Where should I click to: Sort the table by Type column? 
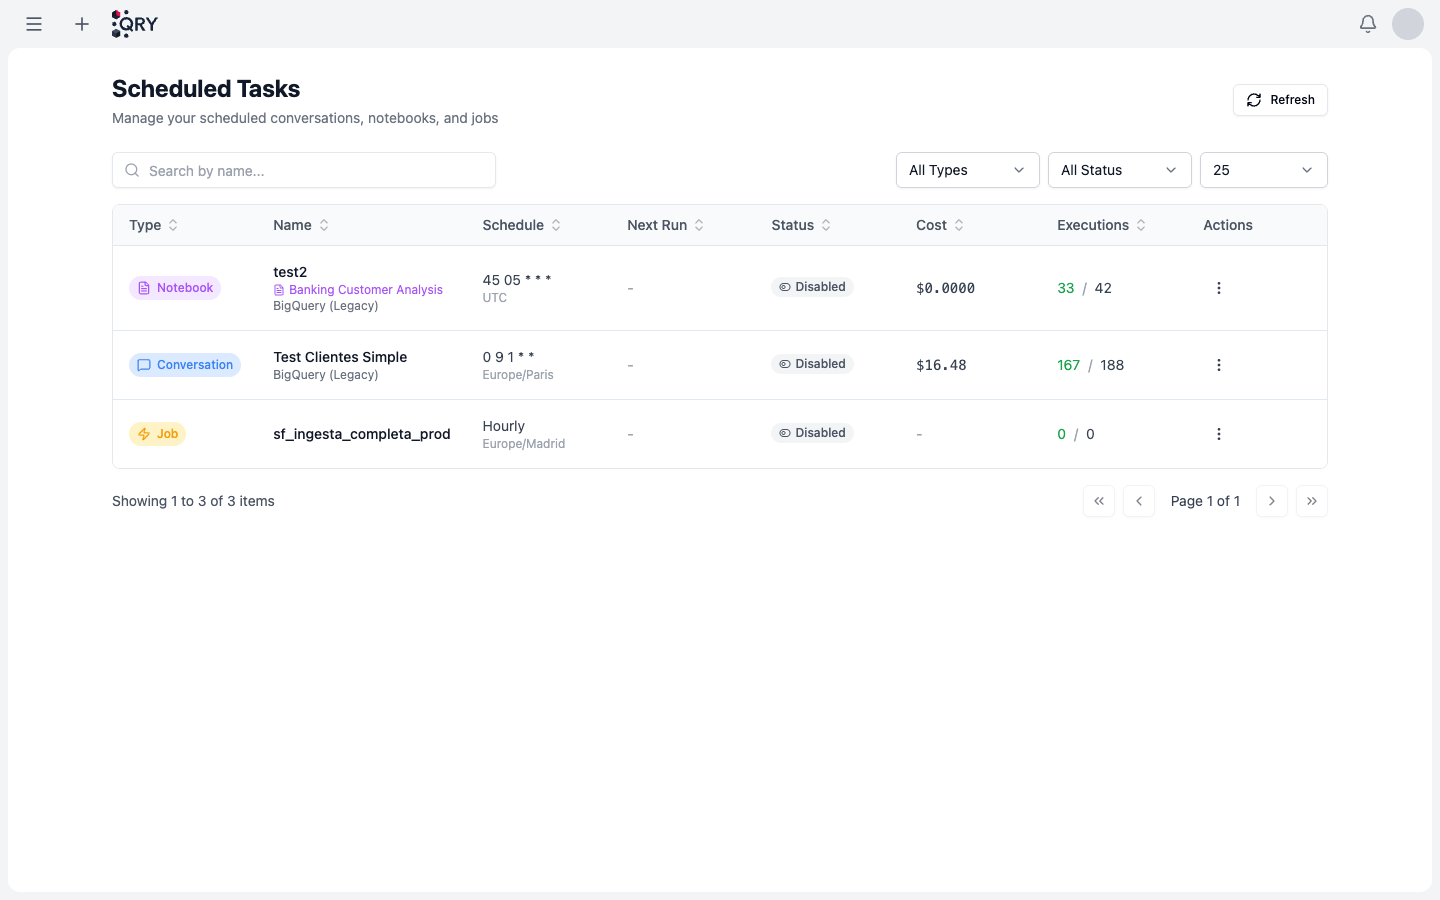coord(154,225)
